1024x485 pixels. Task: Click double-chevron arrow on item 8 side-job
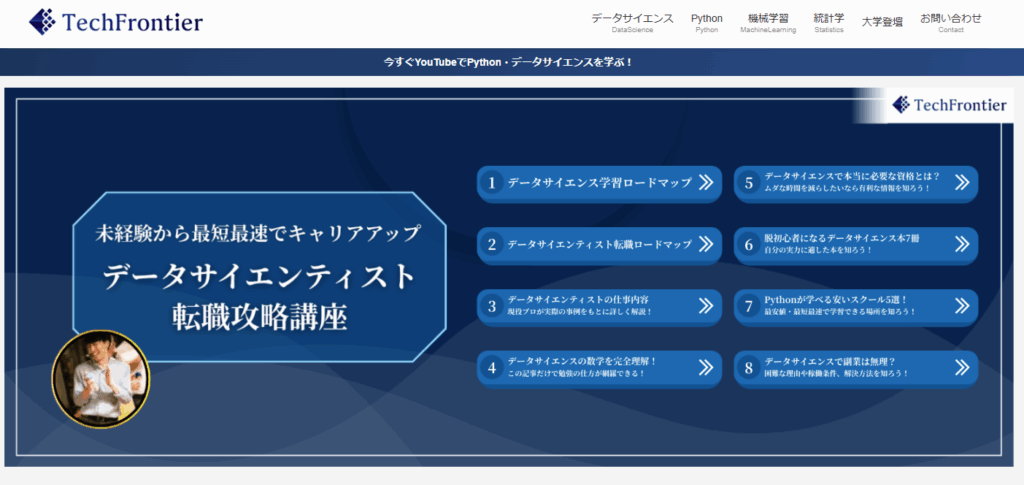coord(962,367)
